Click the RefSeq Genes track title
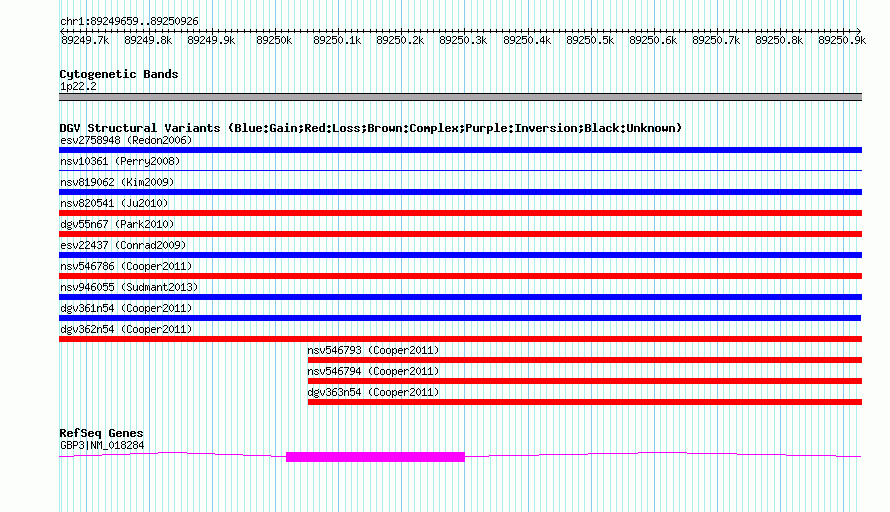890x512 pixels. (x=101, y=433)
